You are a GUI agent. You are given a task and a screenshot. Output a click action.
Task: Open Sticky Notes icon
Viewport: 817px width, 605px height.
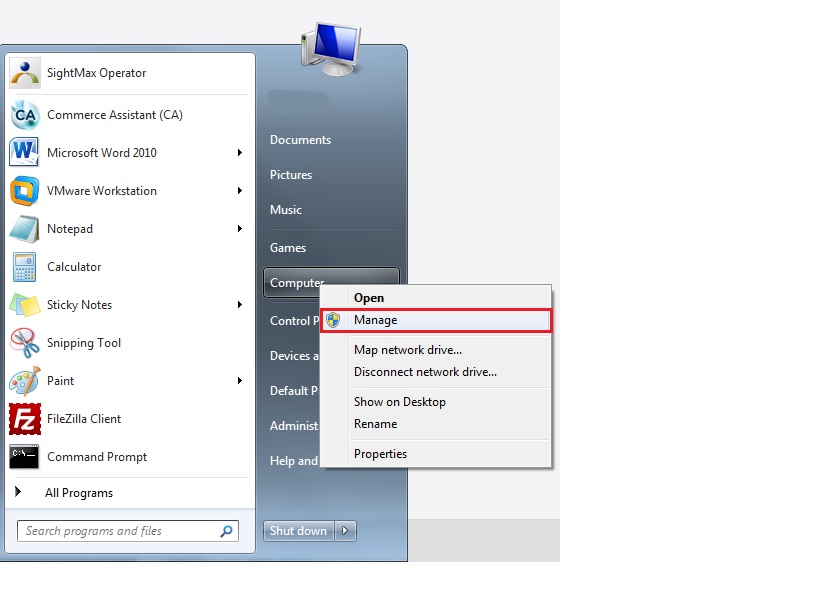tap(24, 305)
